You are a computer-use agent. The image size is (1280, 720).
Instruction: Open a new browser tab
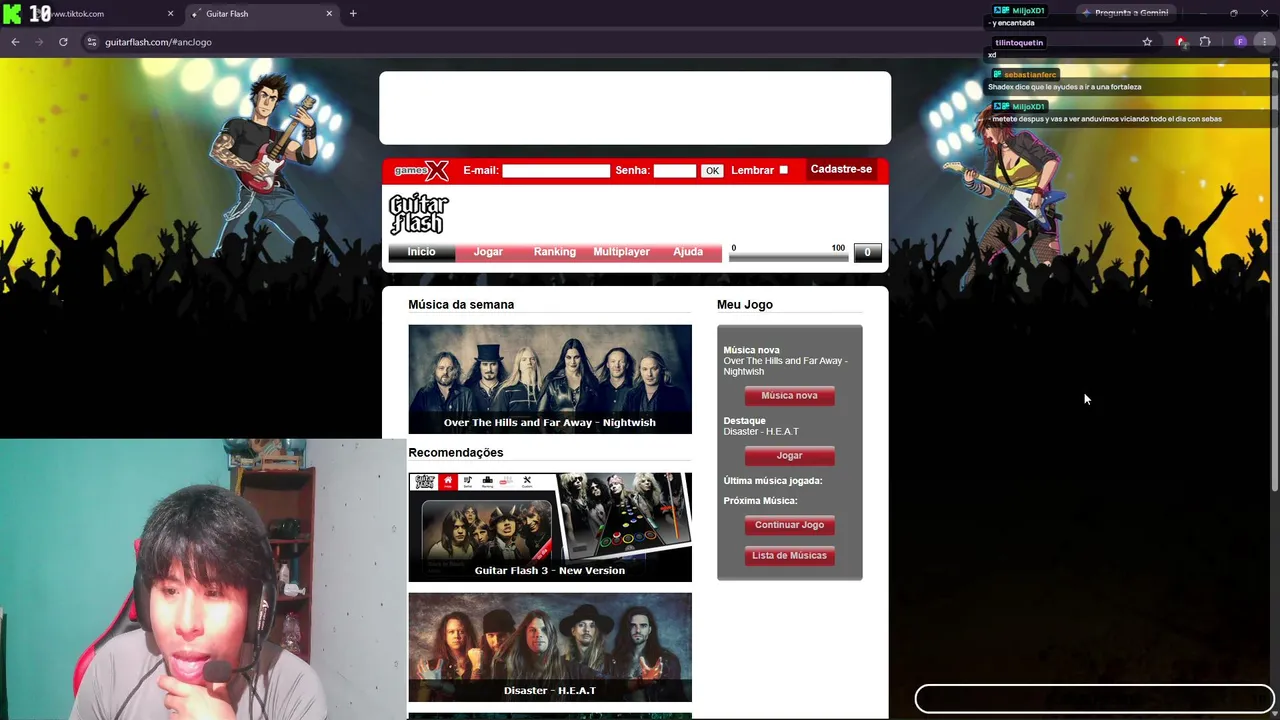coord(353,14)
